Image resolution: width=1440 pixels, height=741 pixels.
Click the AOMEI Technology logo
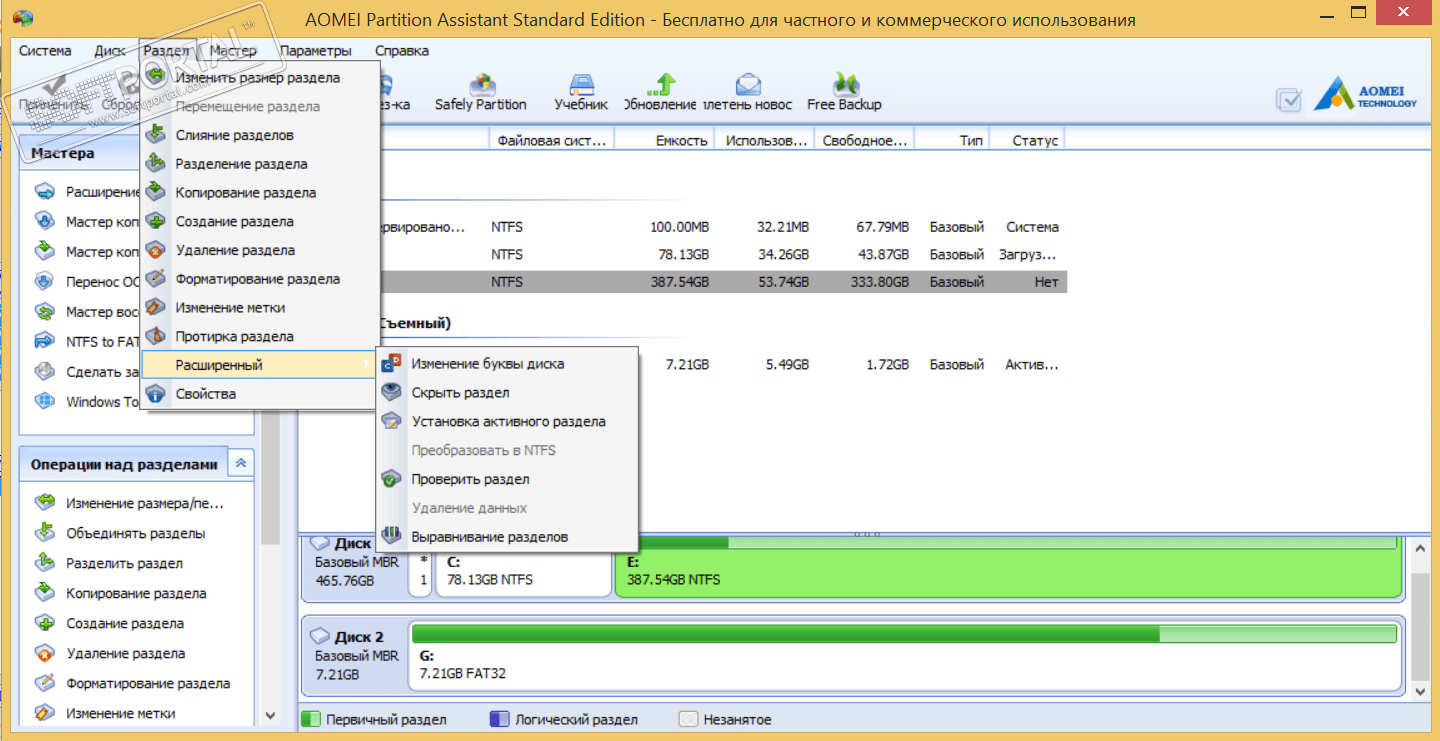1365,93
